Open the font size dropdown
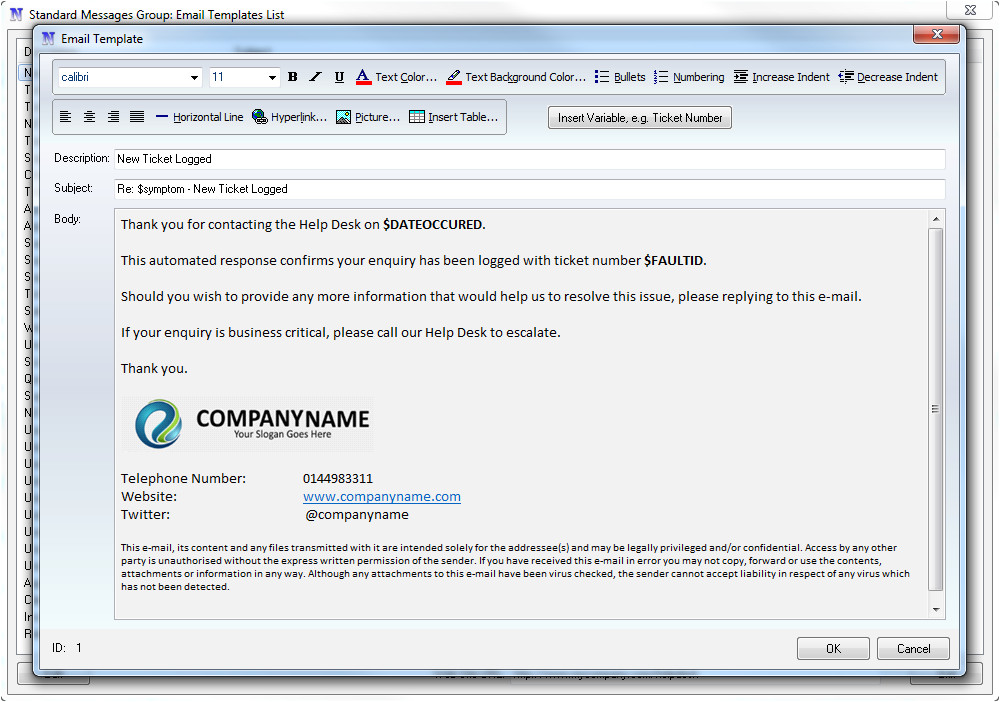1000x702 pixels. (x=272, y=78)
